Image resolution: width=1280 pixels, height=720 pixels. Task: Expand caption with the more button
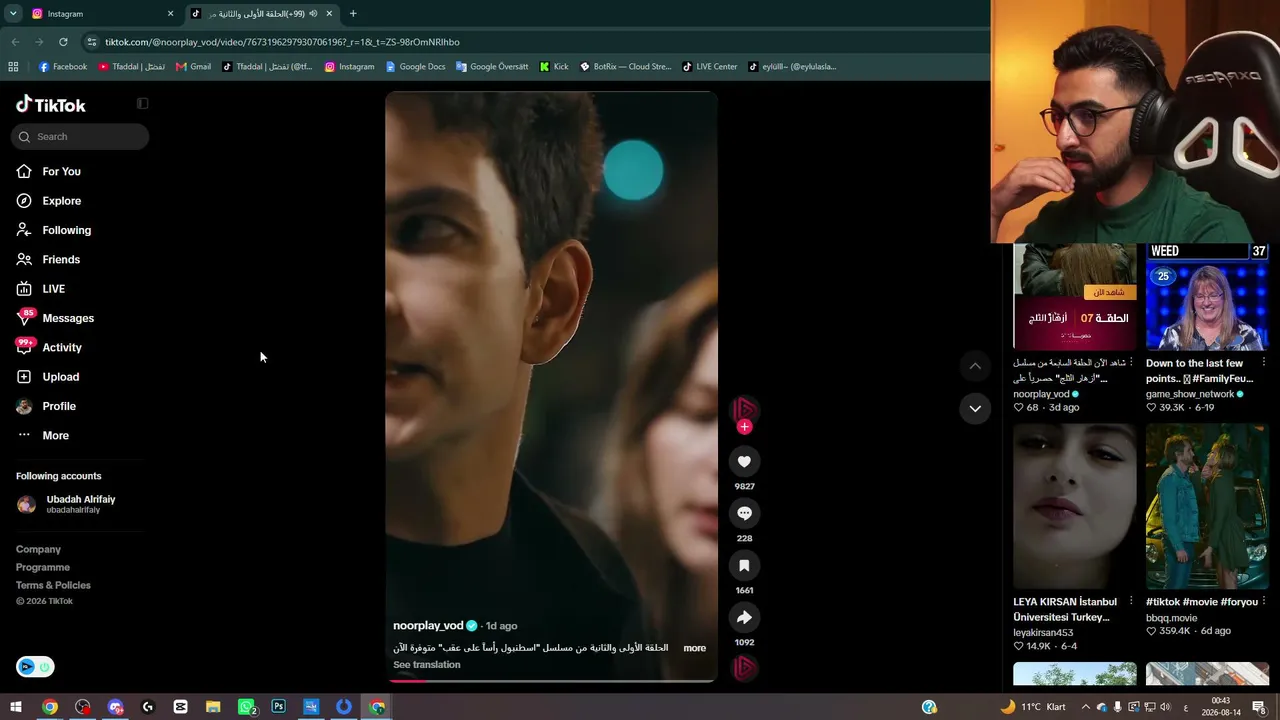tap(694, 648)
